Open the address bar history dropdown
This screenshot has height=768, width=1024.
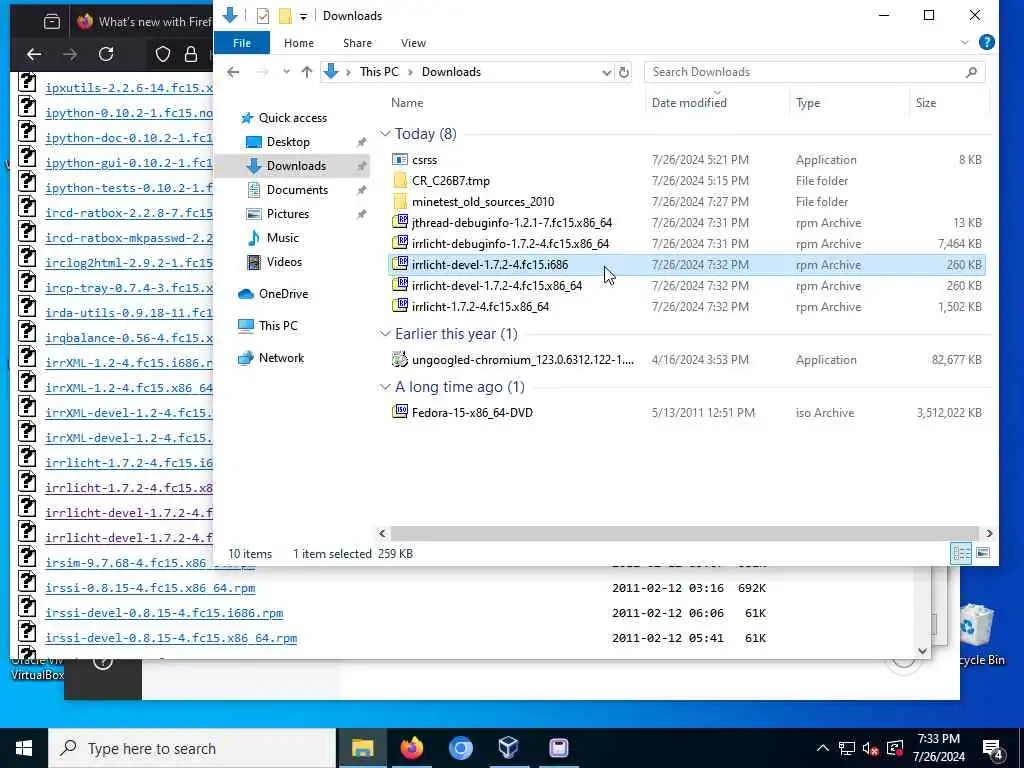[606, 72]
